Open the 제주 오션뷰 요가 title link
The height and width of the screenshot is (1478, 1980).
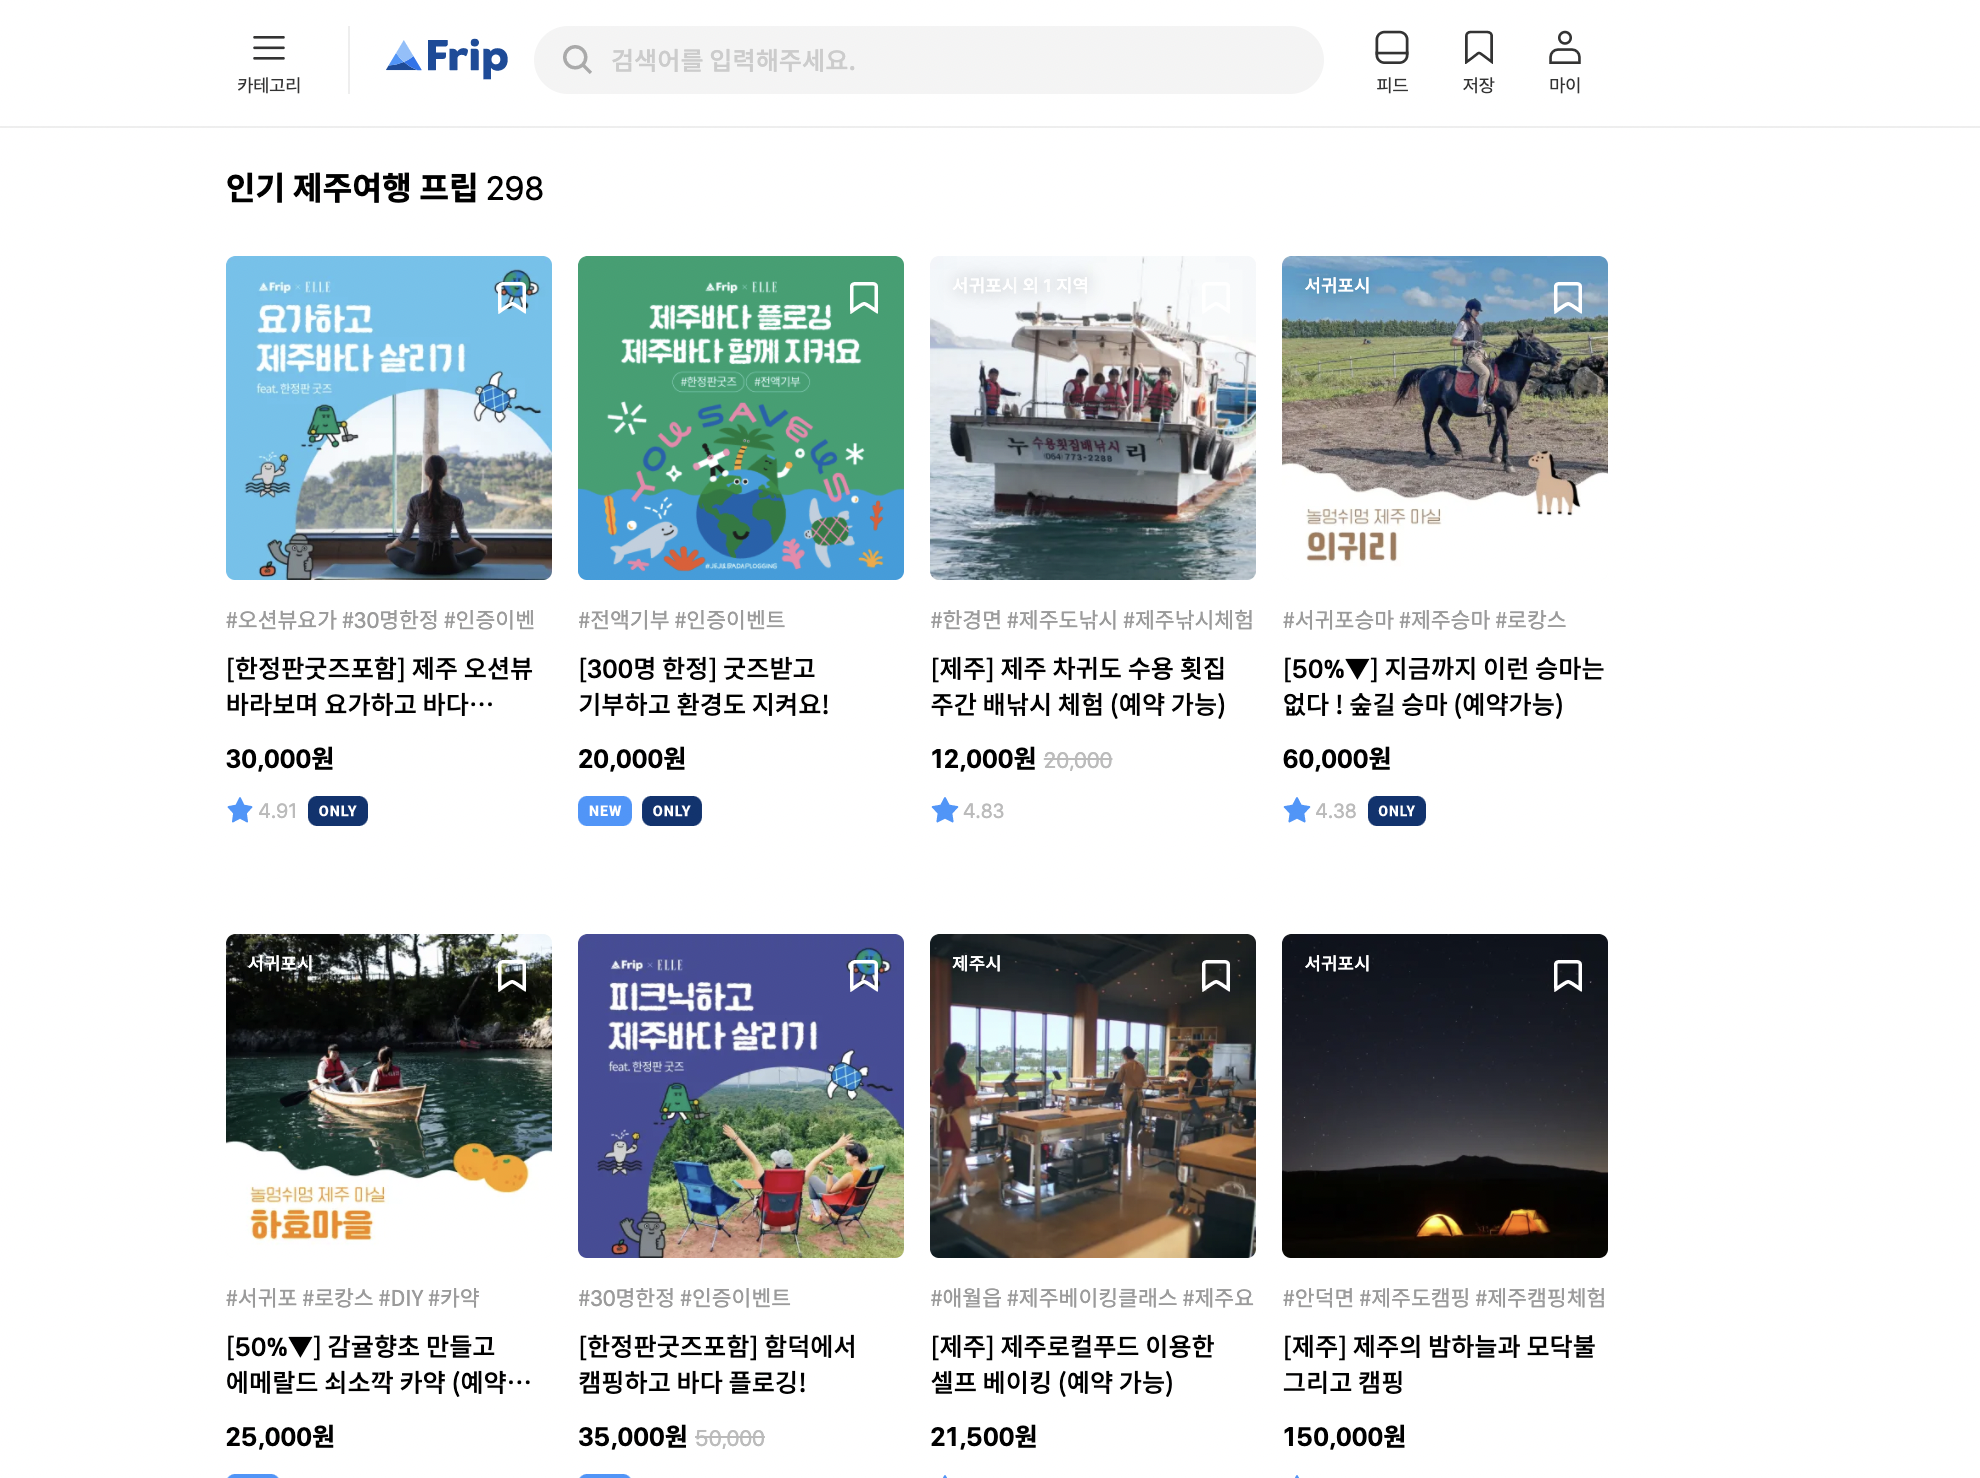tap(380, 686)
